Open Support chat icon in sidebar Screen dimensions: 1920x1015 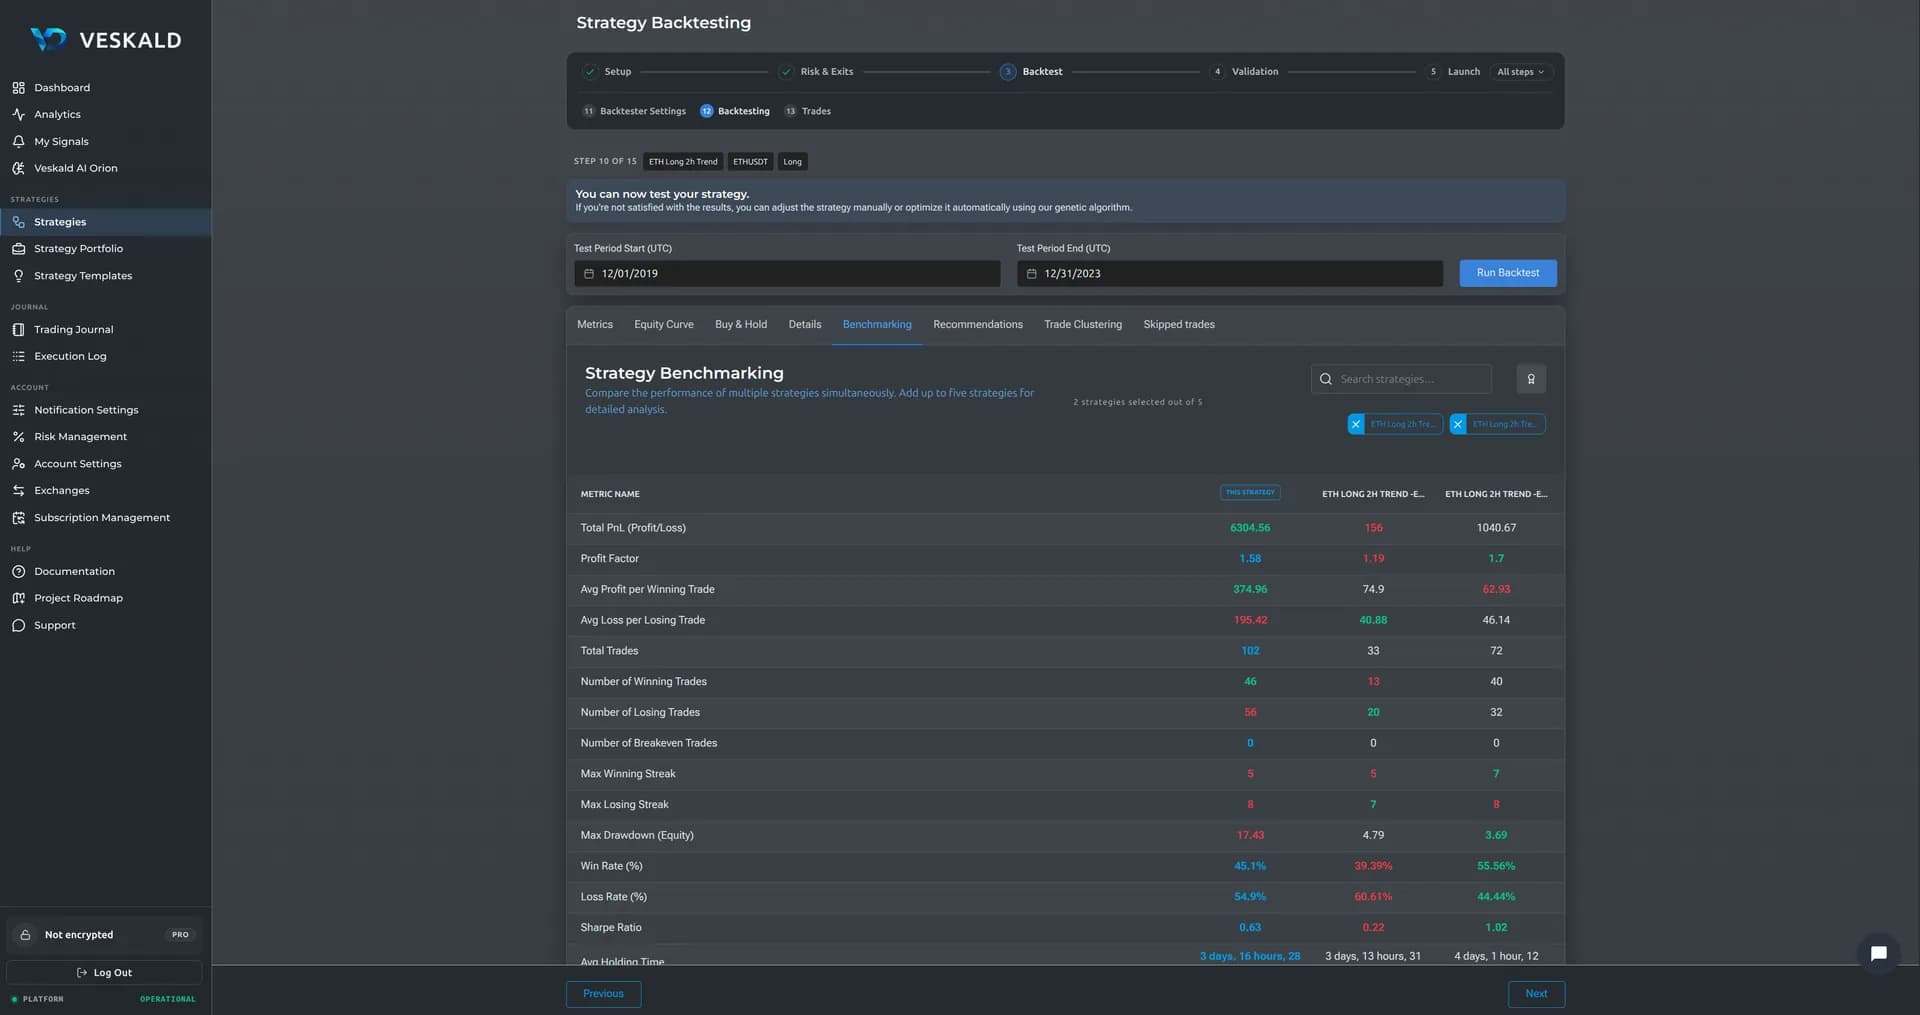[18, 626]
